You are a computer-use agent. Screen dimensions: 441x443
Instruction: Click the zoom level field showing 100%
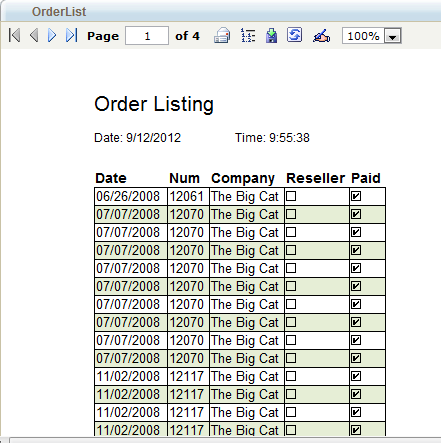363,36
